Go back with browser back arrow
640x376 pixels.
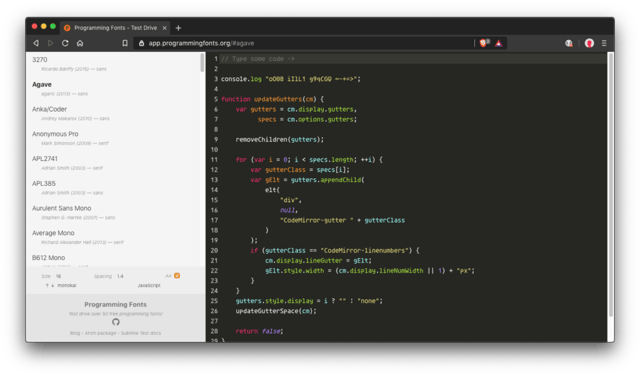(x=36, y=43)
